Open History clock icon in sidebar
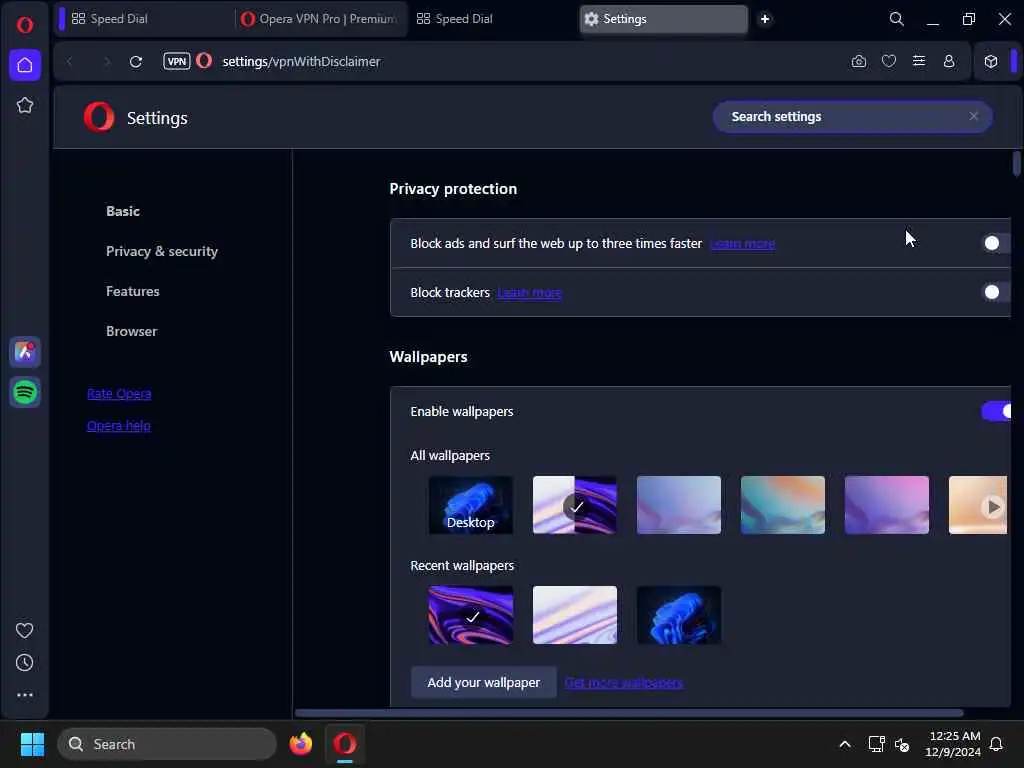The image size is (1024, 768). pos(24,663)
